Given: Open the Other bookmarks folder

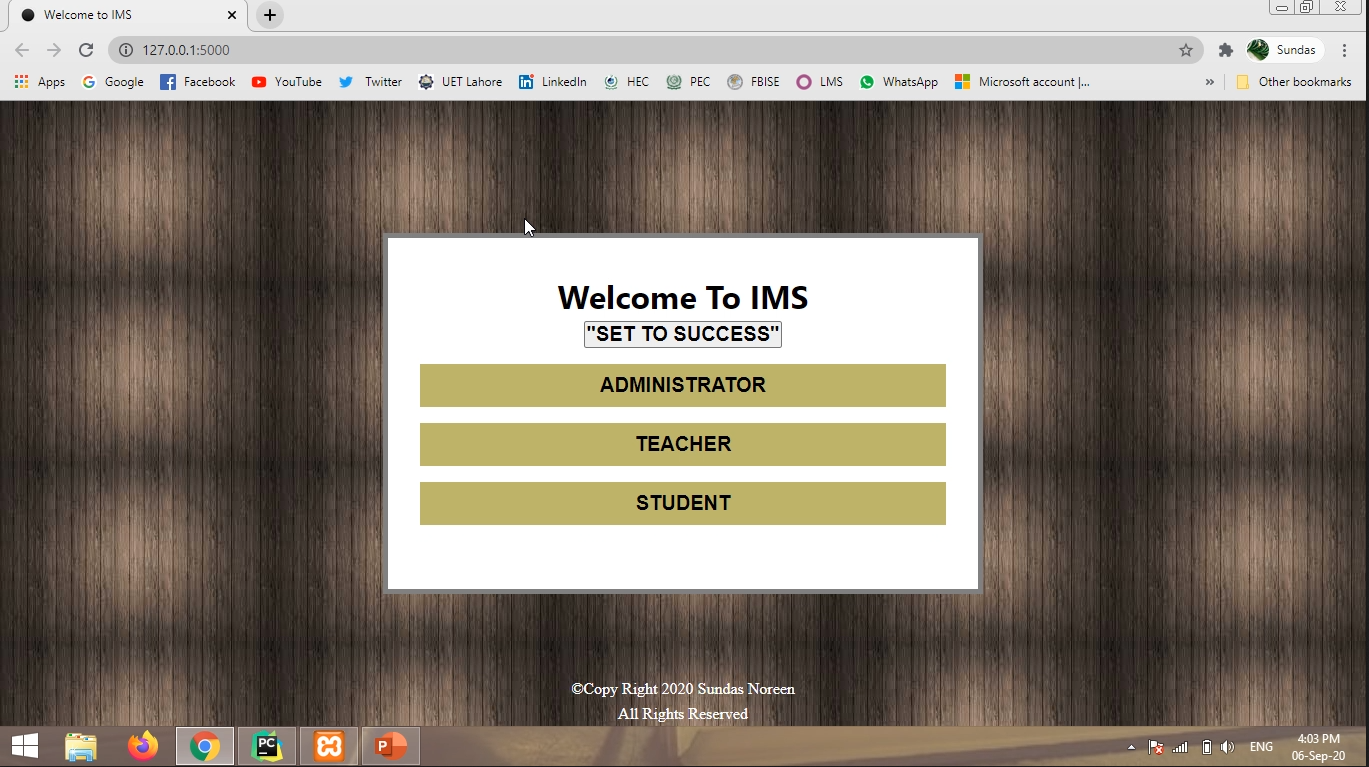Looking at the screenshot, I should pos(1294,82).
